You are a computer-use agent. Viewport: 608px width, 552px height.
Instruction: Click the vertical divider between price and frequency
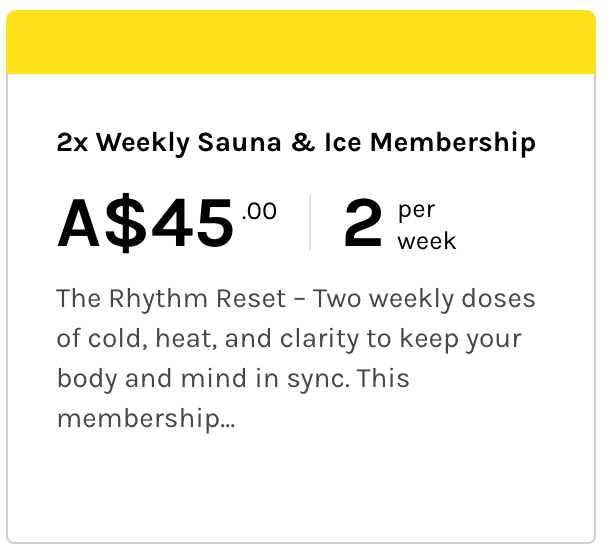coord(310,222)
